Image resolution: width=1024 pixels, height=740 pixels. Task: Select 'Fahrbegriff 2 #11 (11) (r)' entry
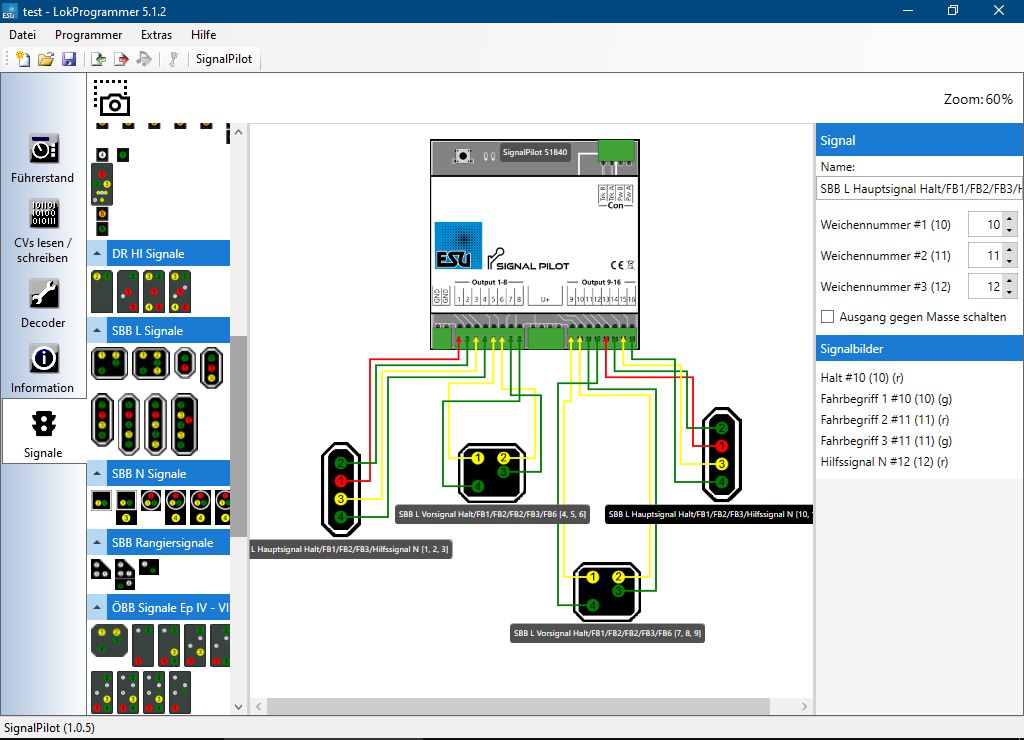tap(885, 419)
